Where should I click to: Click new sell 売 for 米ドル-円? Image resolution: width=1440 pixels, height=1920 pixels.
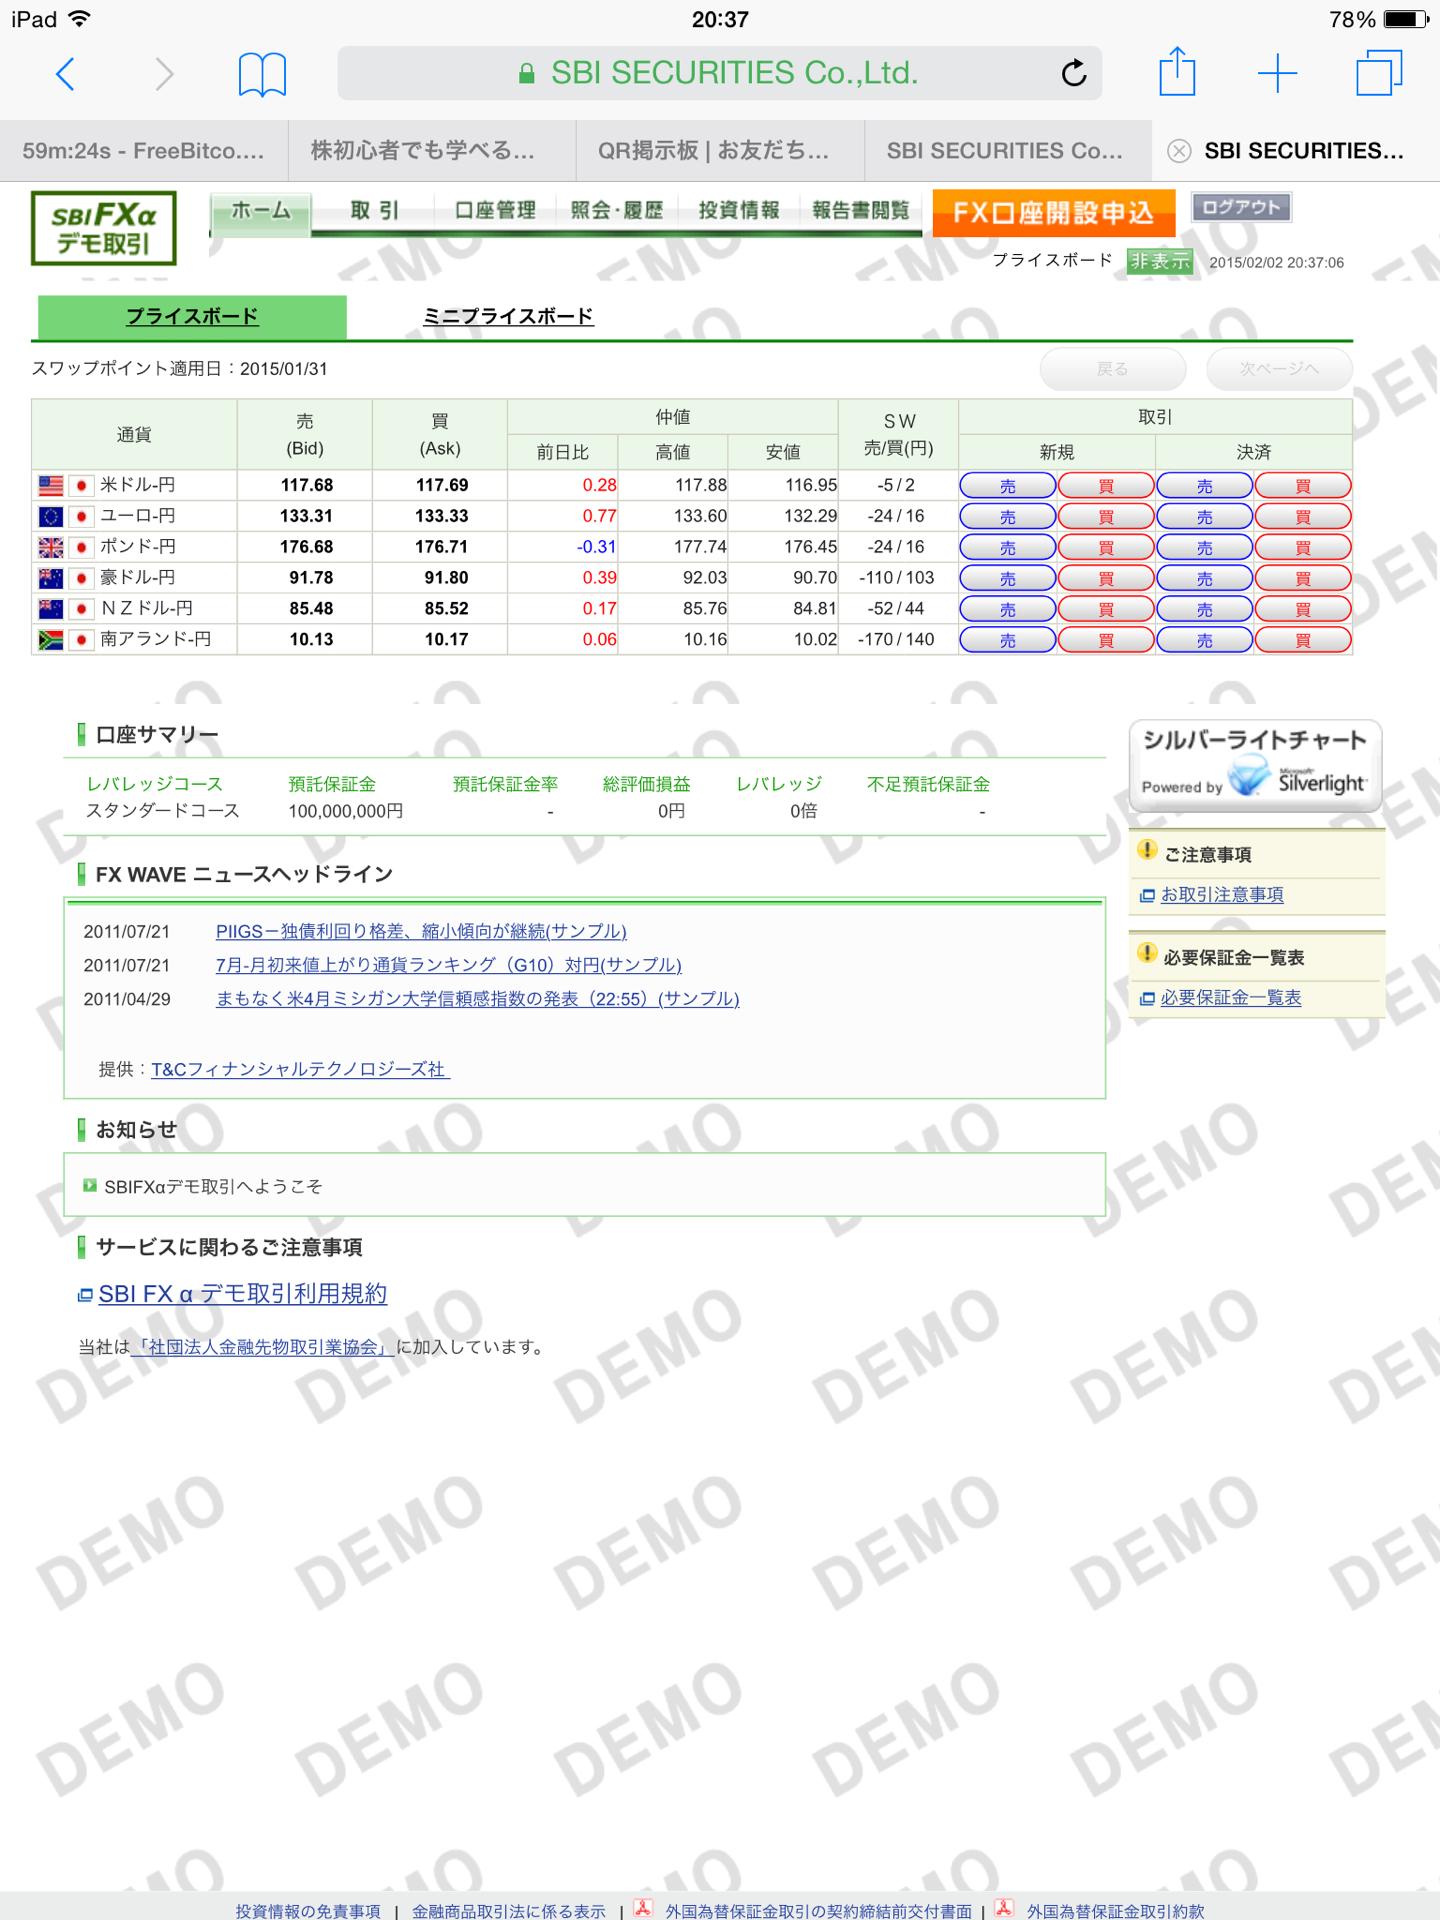pos(1008,486)
